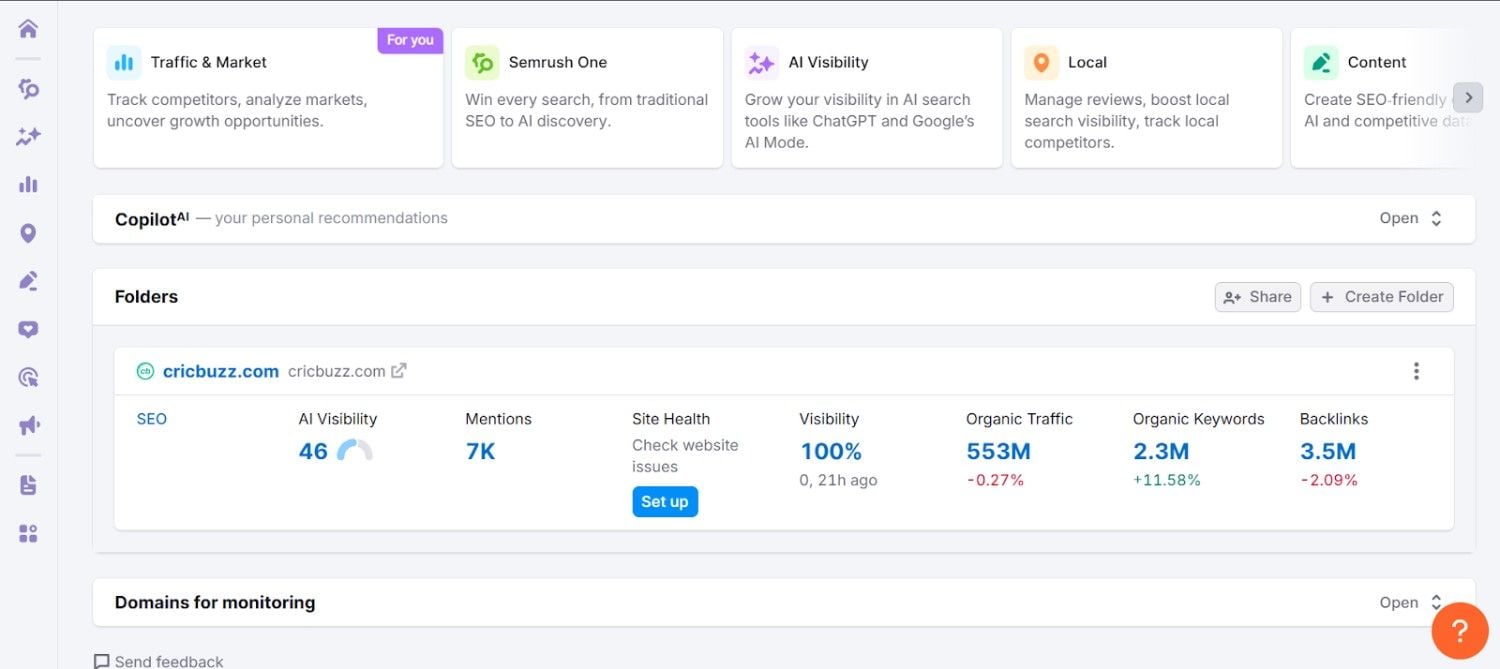Open the Traffic & Market bar-chart sidebar icon
Screen dimensions: 1500x669
28,184
